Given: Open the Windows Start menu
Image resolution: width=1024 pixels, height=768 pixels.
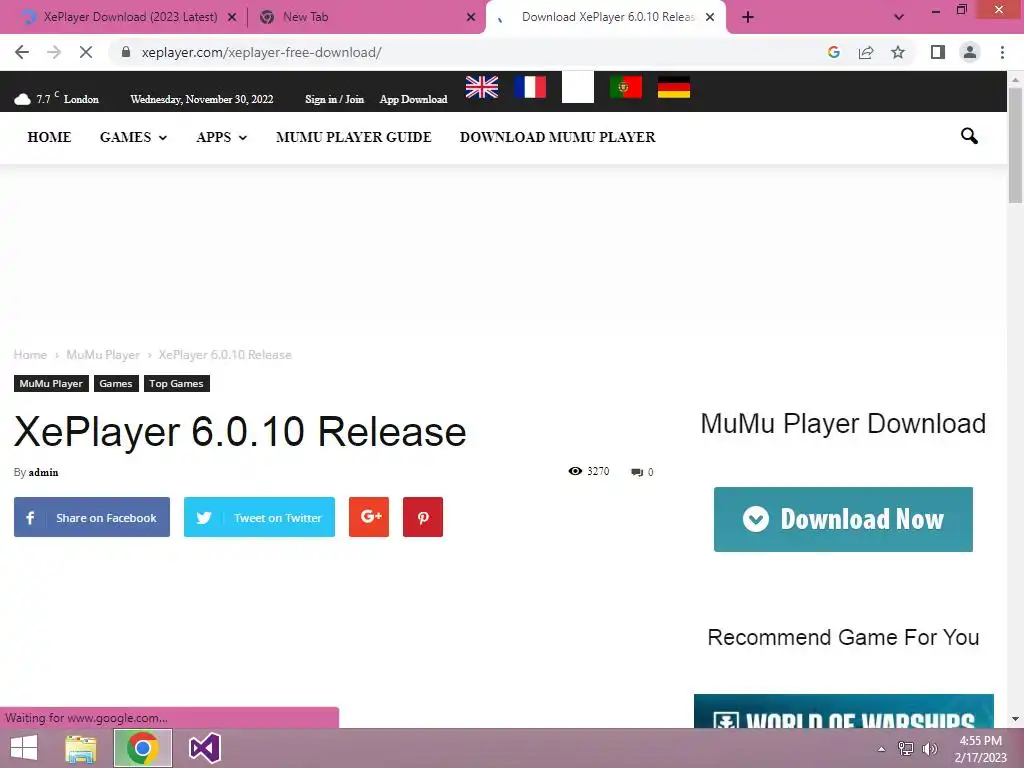Looking at the screenshot, I should coord(24,748).
